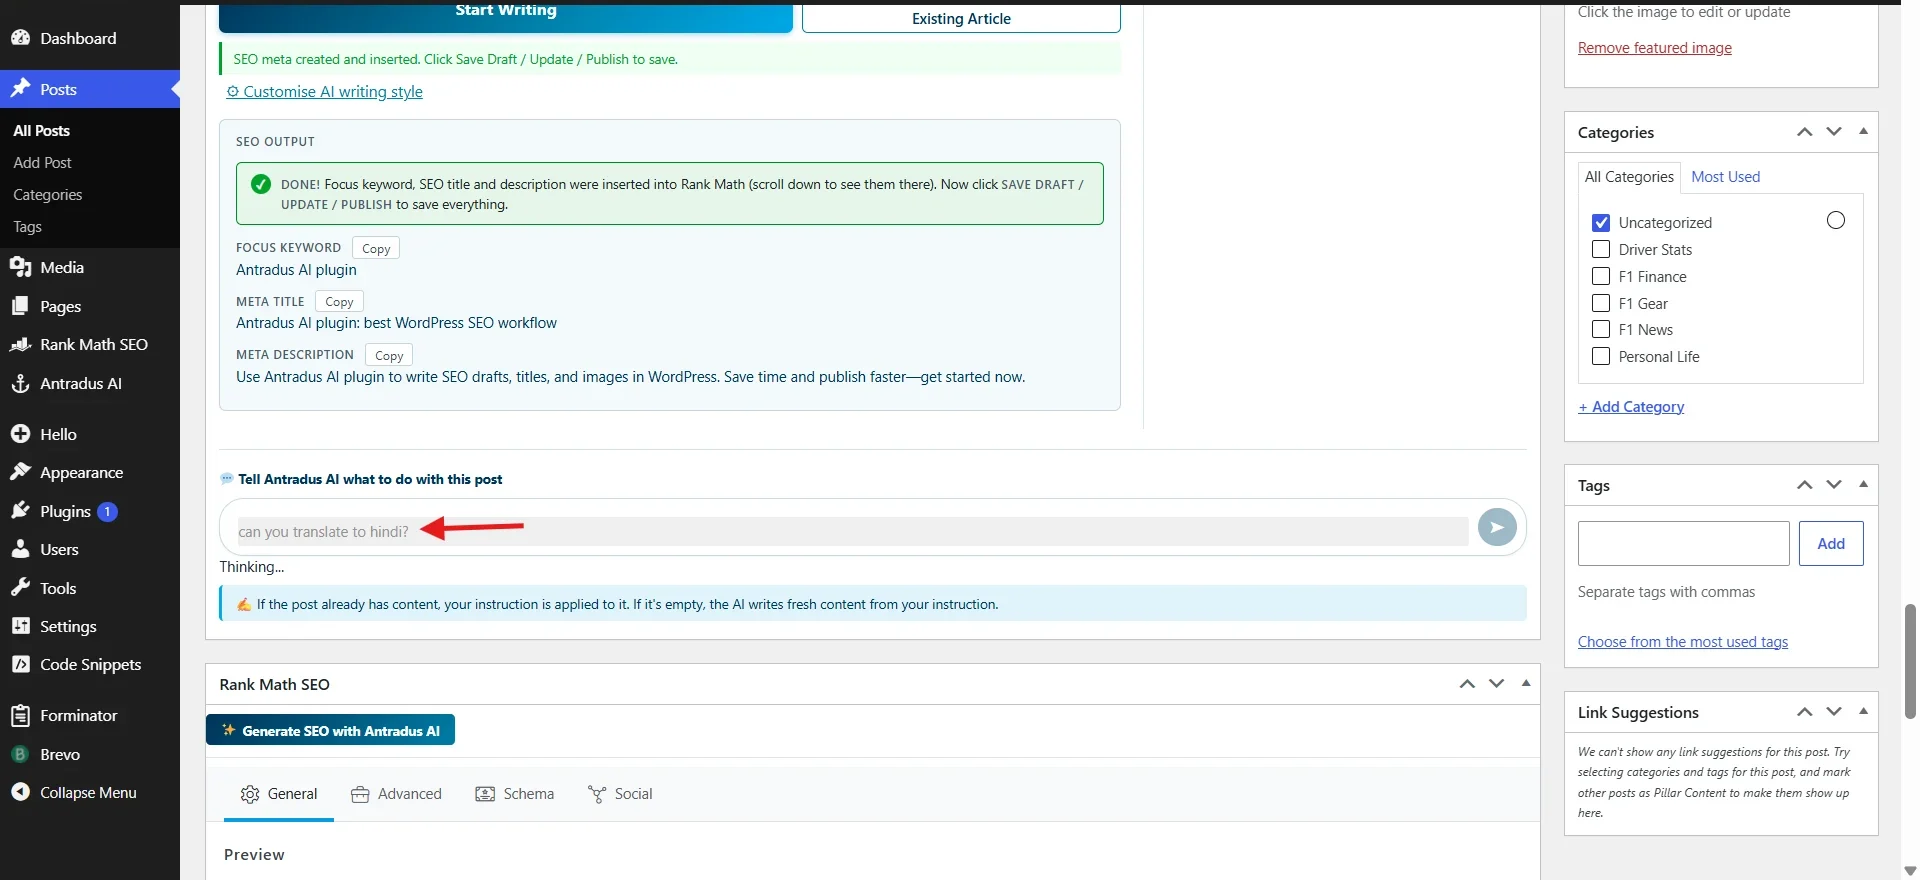Viewport: 1920px width, 880px height.
Task: Click the green DONE checkmark icon
Action: 261,184
